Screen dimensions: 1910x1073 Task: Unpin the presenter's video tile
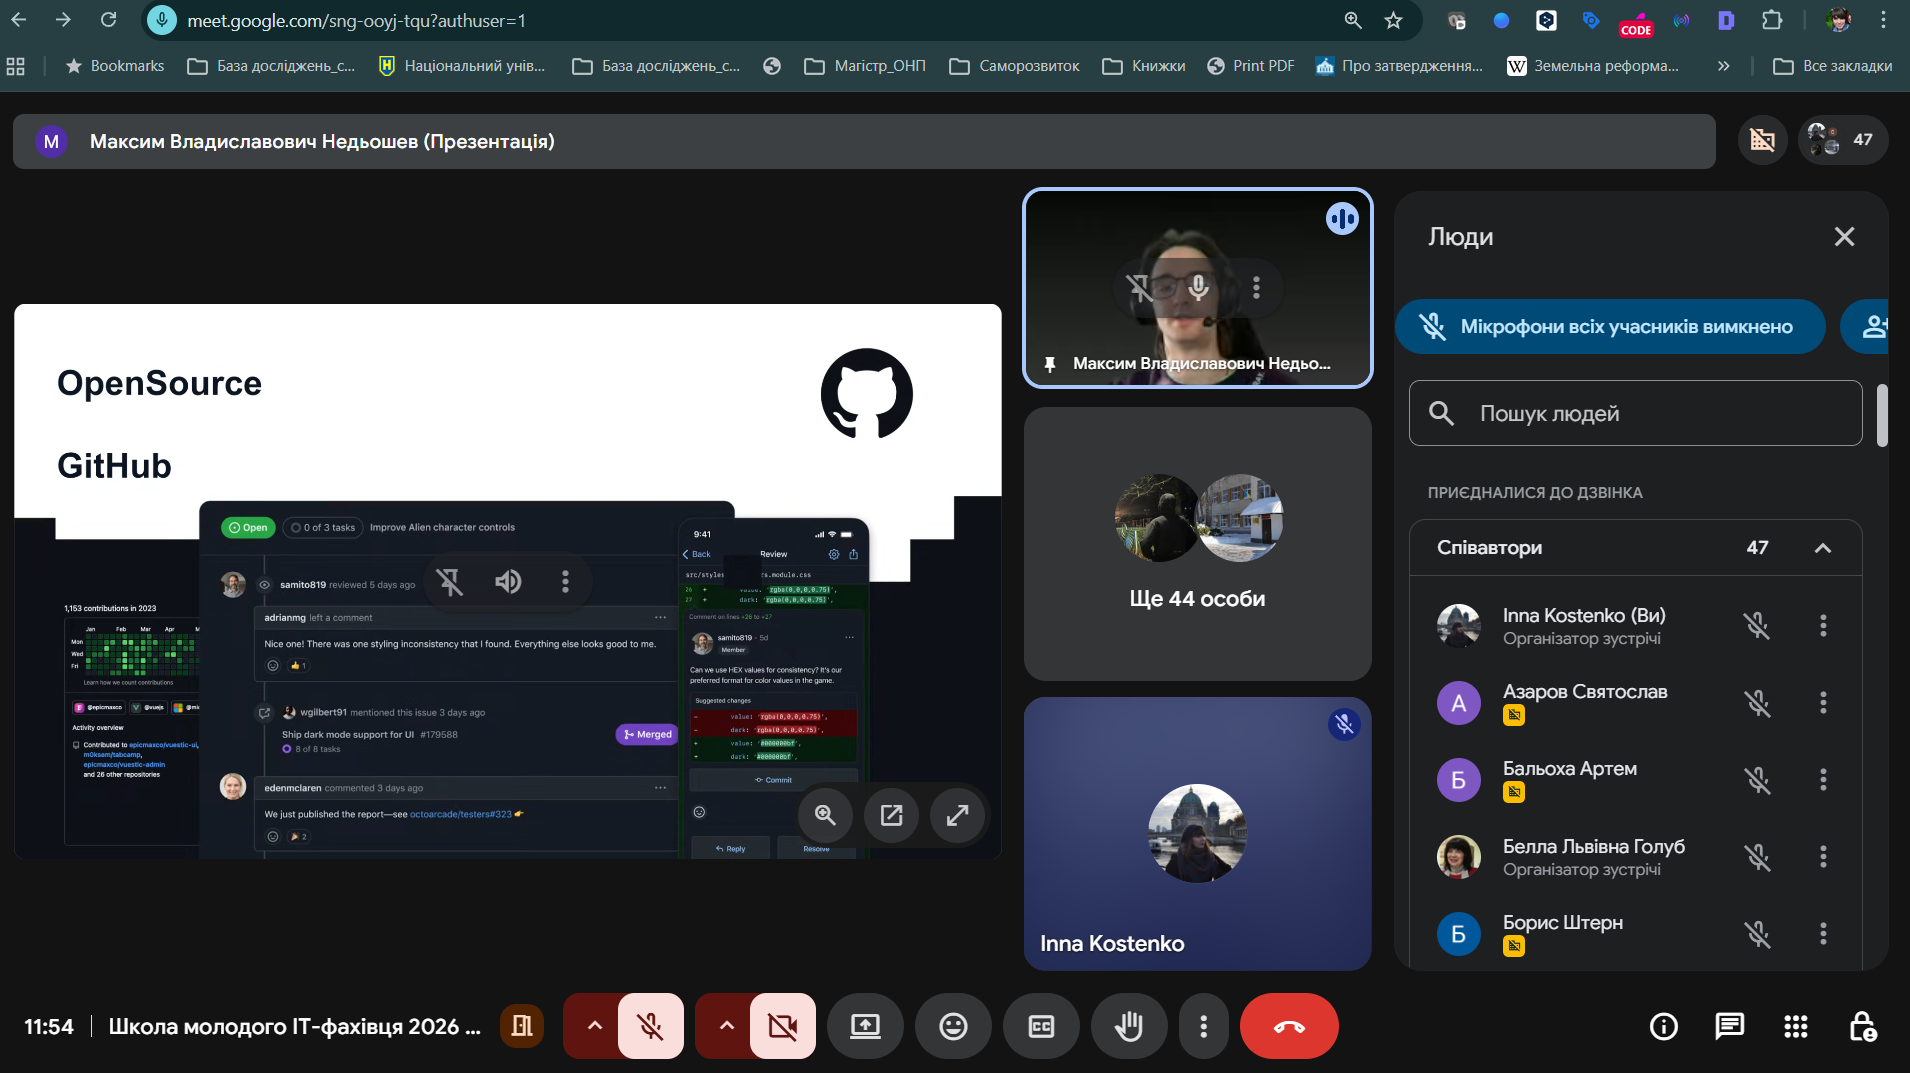coord(1139,288)
